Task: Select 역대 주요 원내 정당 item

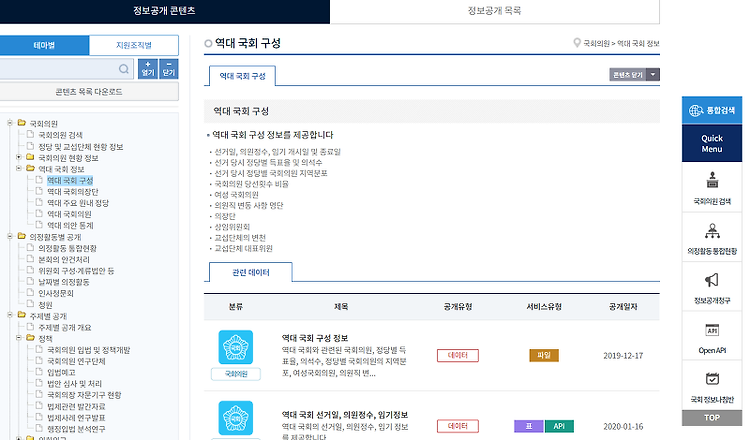Action: coord(78,203)
